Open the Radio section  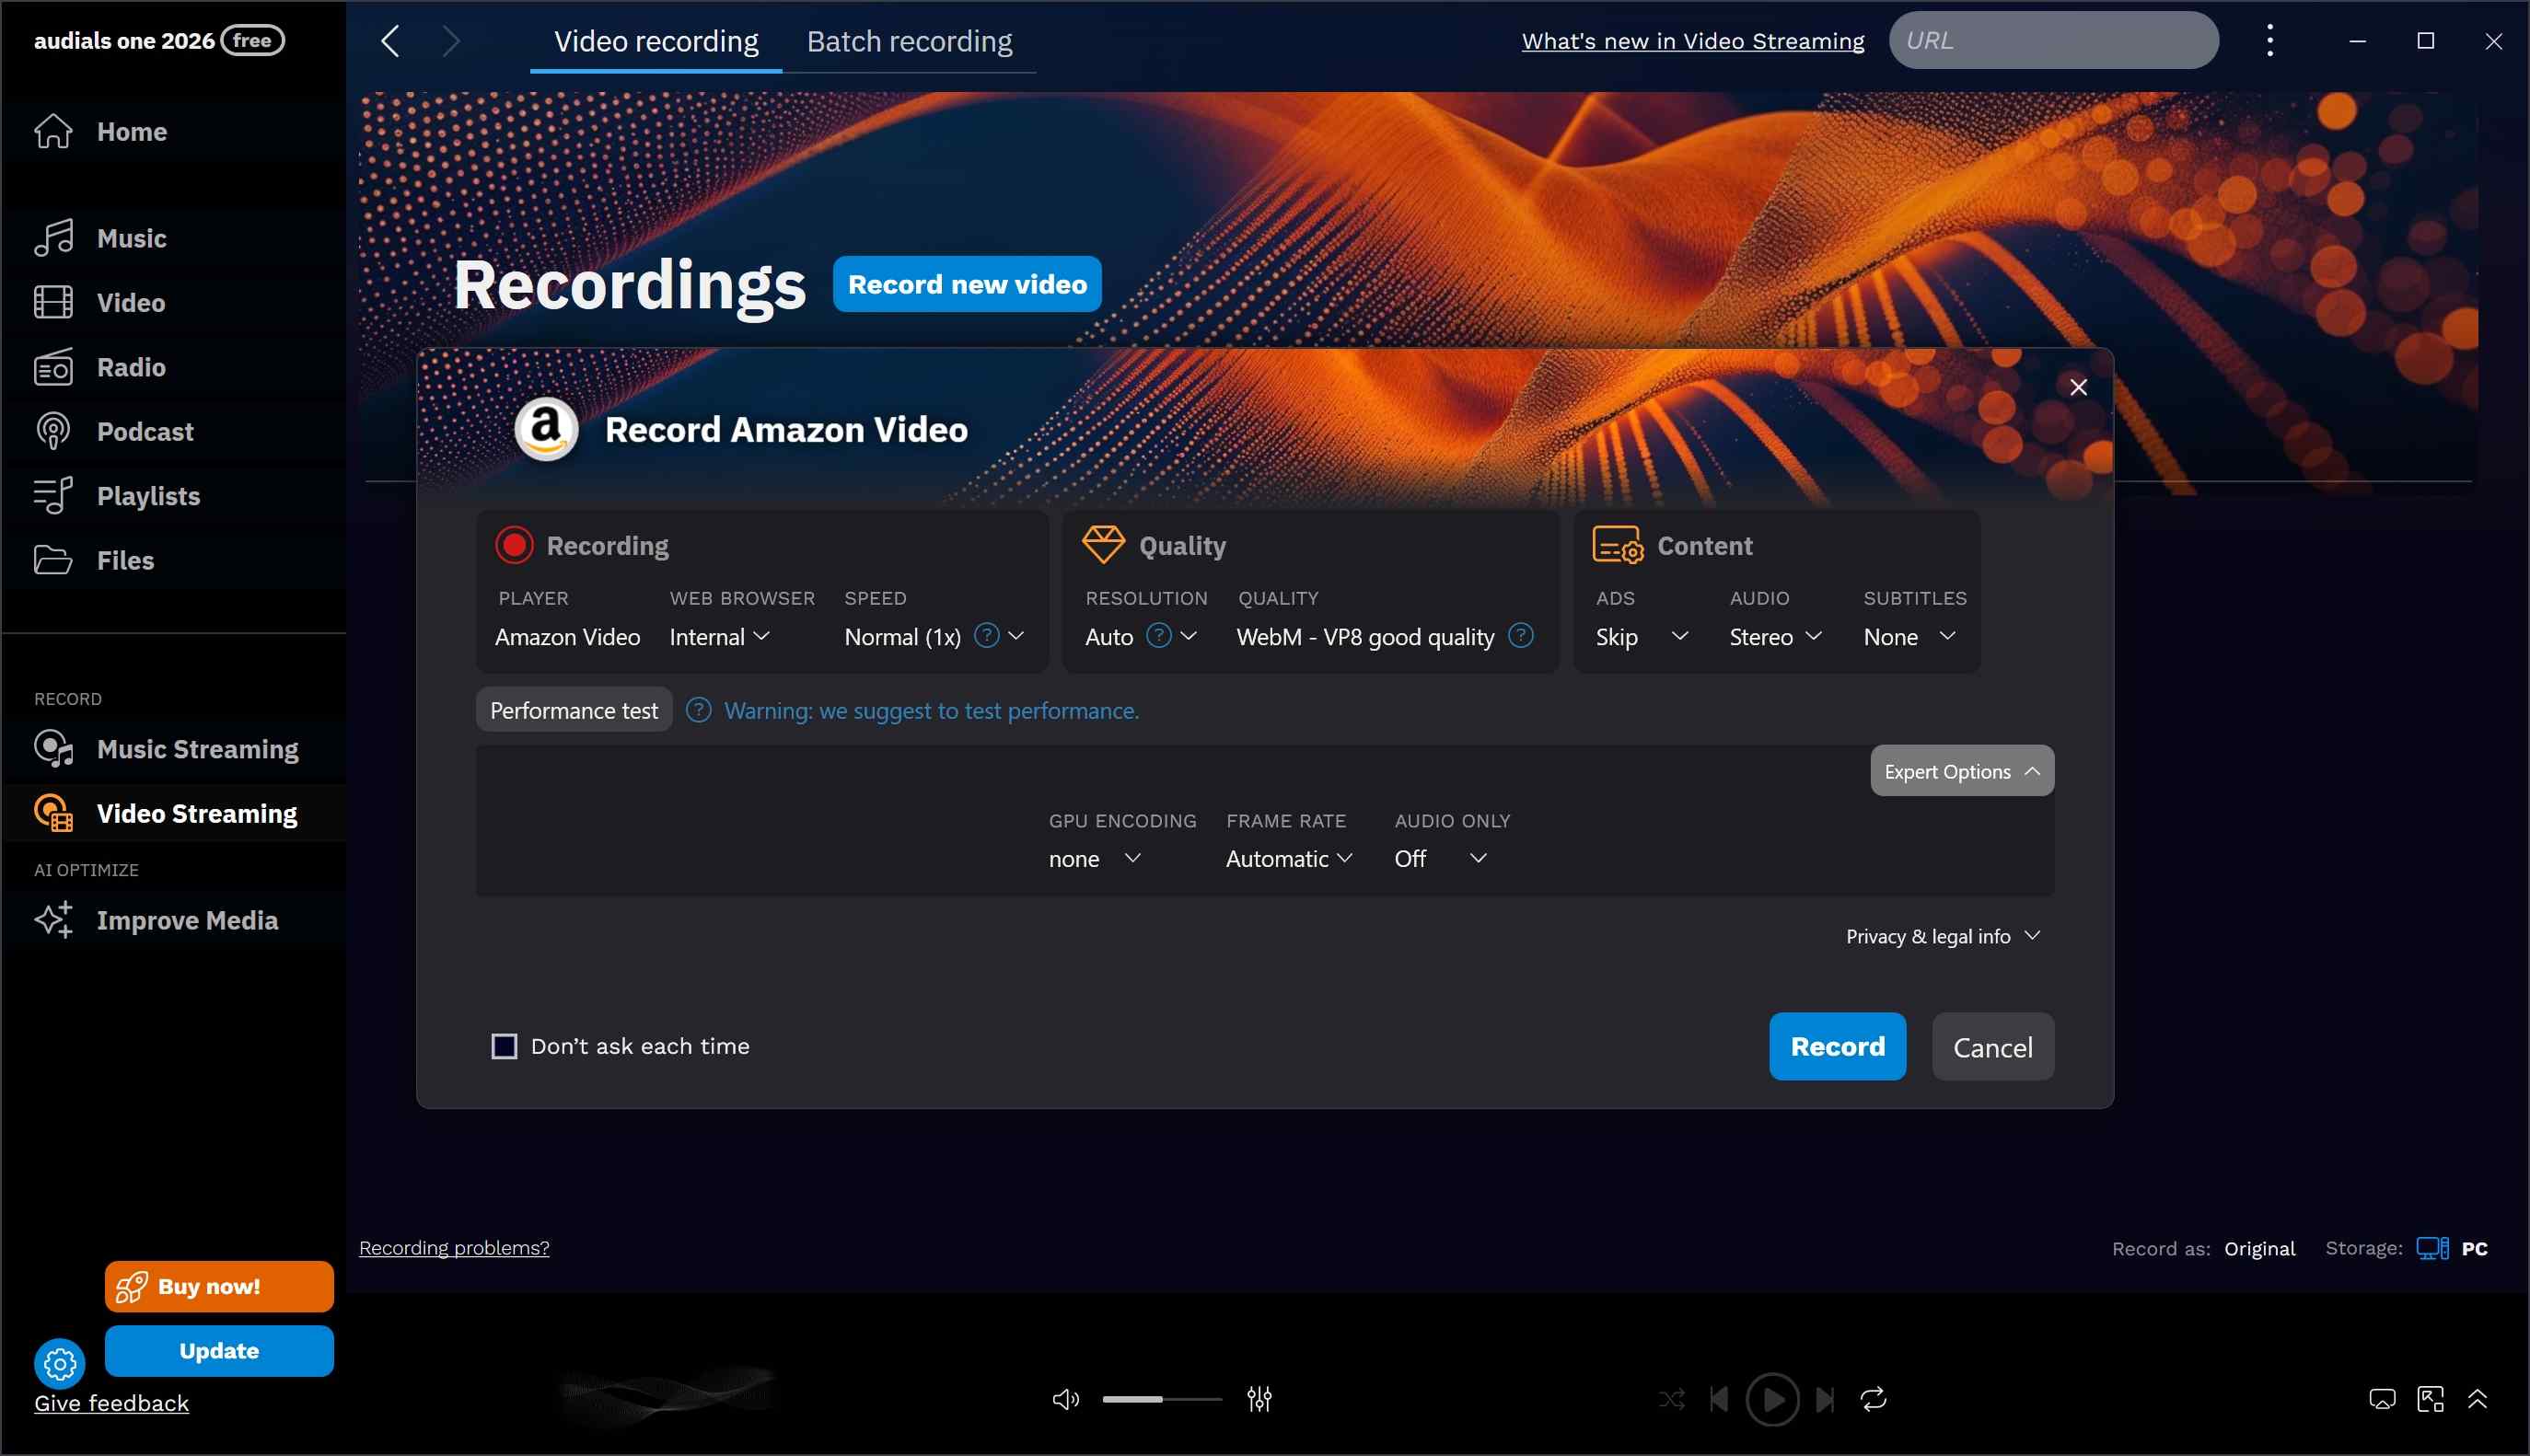pos(128,367)
